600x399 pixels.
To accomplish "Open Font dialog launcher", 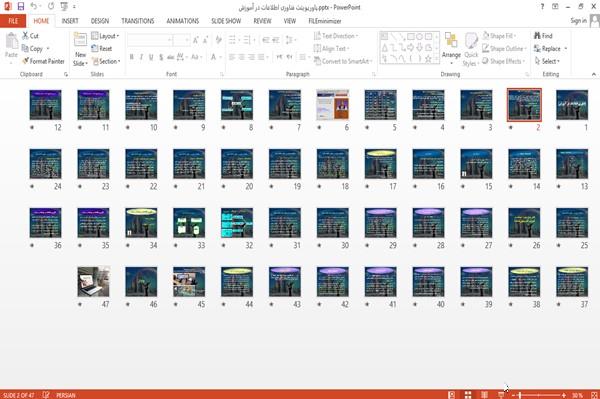I will (222, 74).
